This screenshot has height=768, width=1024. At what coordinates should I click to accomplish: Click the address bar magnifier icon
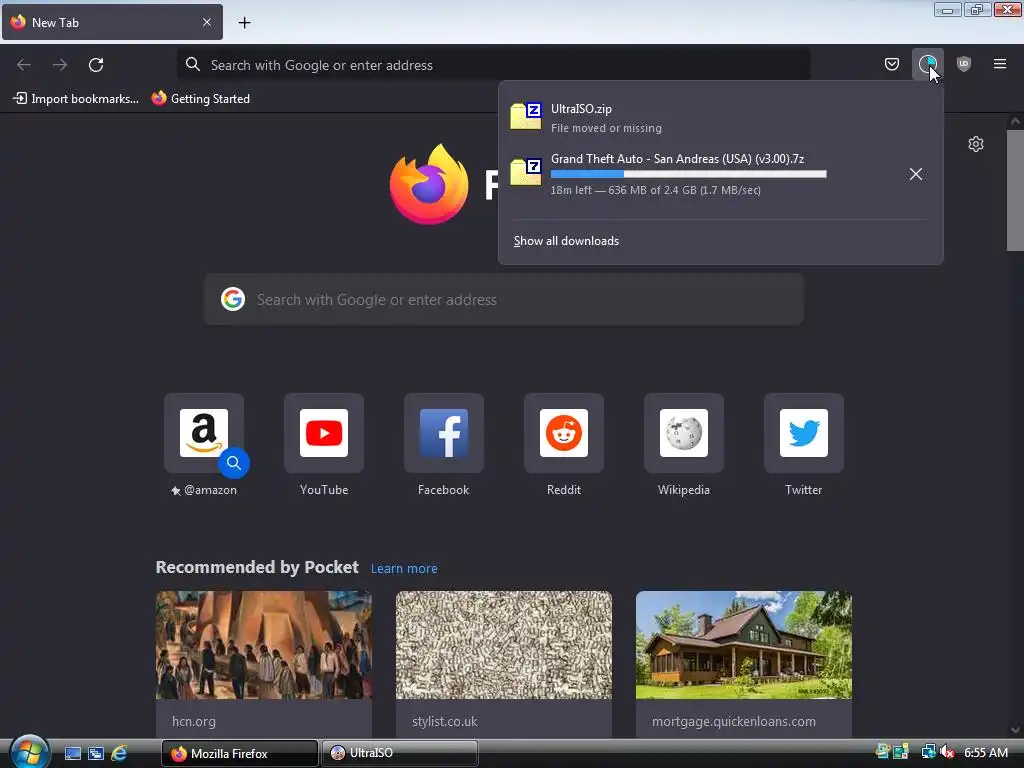tap(193, 64)
